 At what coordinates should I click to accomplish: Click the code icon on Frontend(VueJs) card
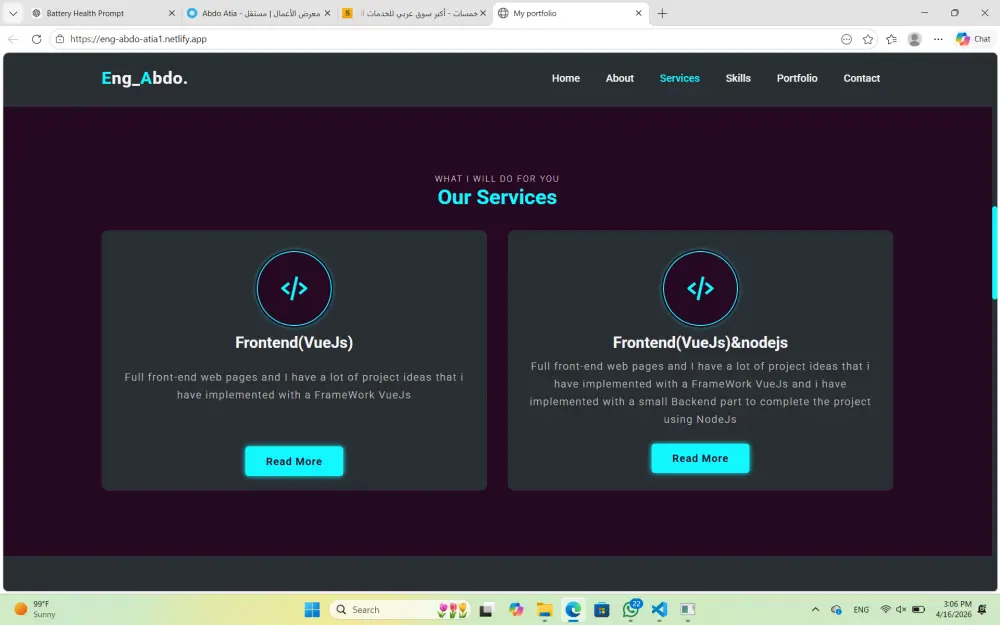pyautogui.click(x=294, y=288)
